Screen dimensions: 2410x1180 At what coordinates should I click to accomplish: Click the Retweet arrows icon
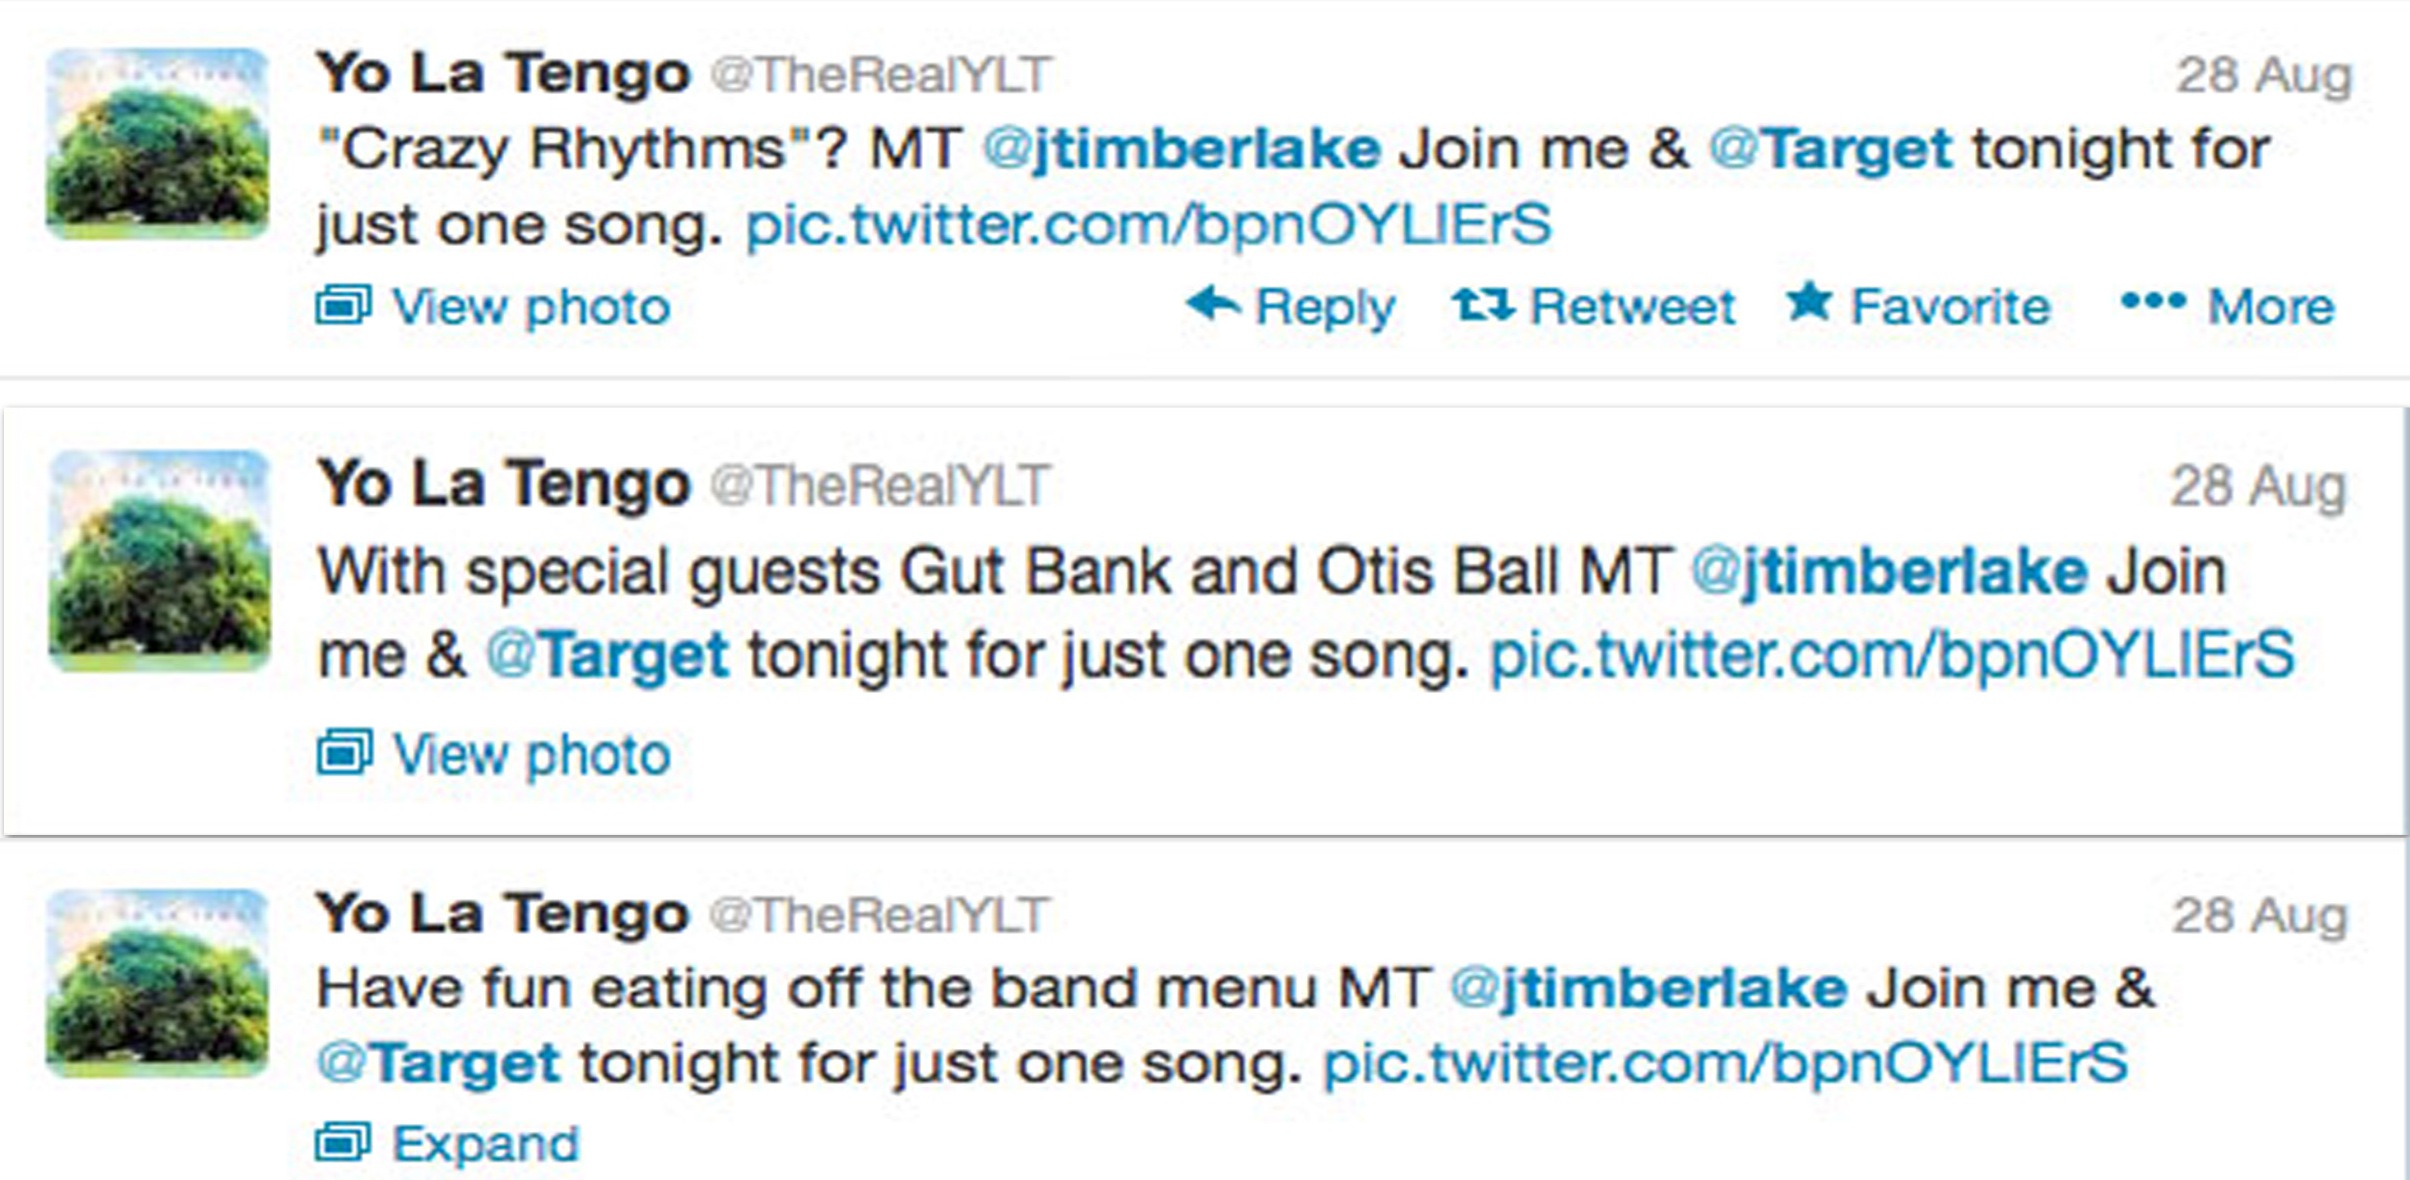[1483, 304]
